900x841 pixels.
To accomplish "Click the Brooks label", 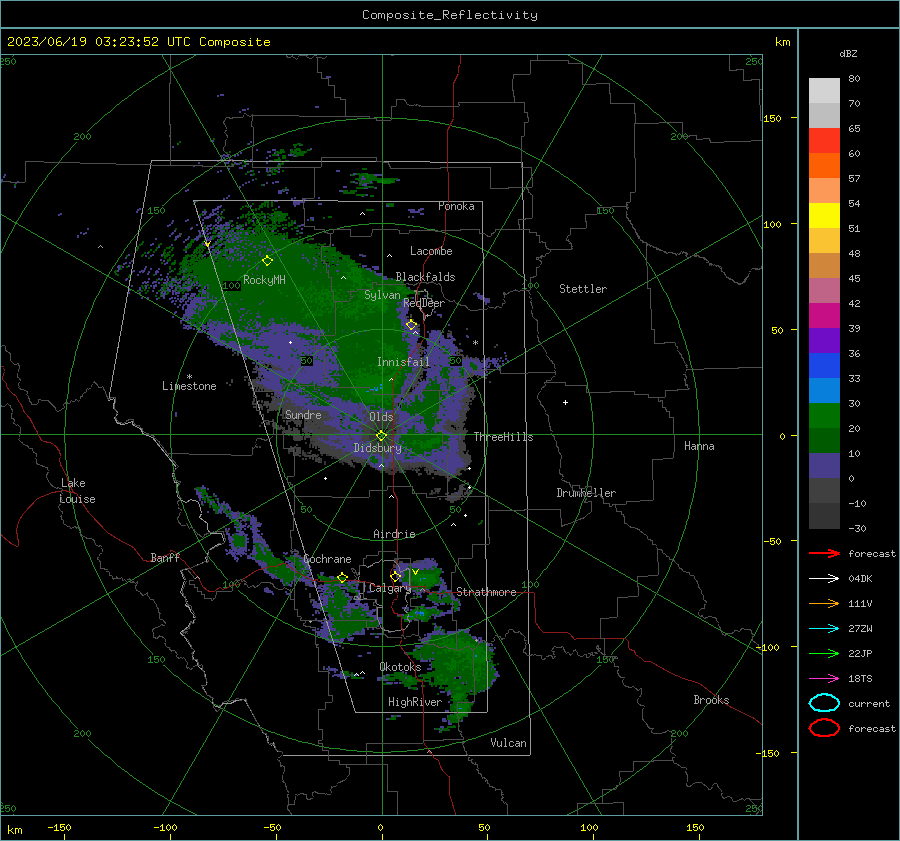I will tap(711, 700).
